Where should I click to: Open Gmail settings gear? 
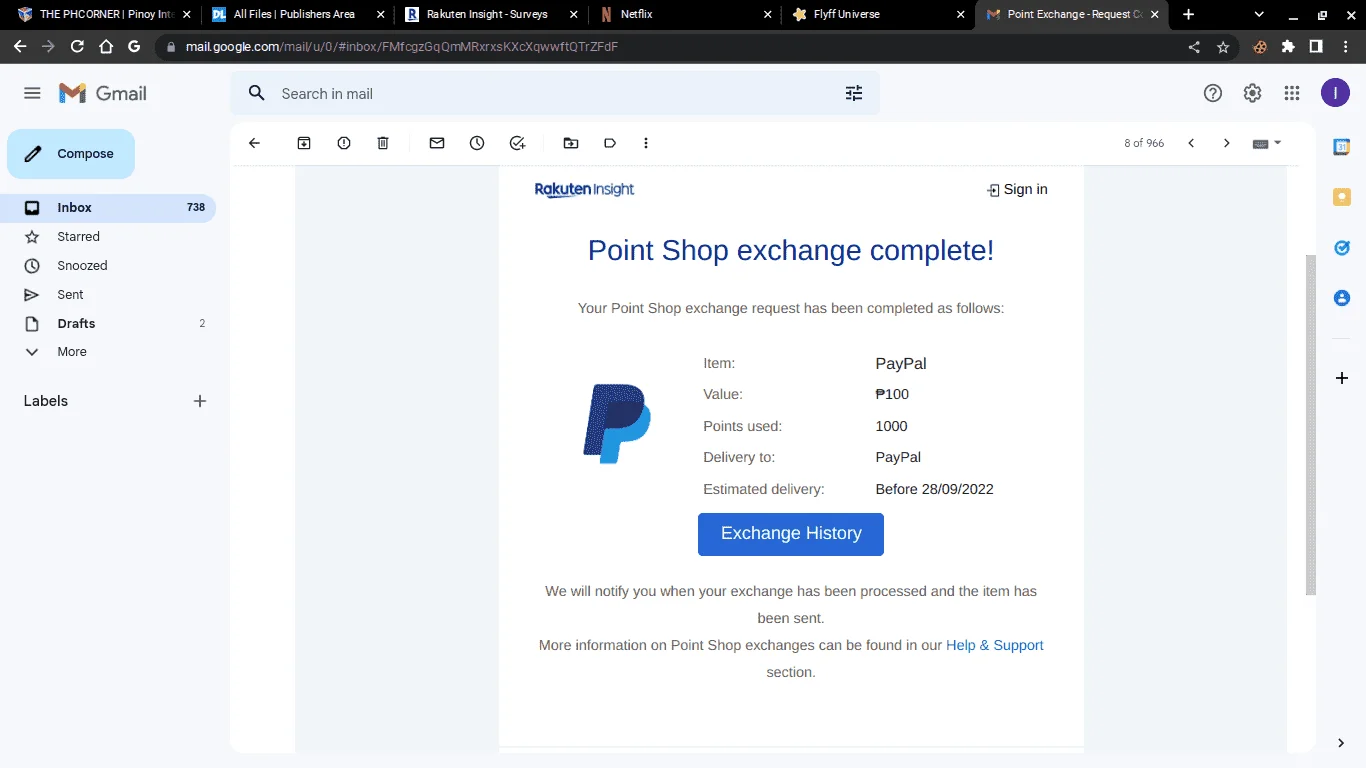pyautogui.click(x=1252, y=93)
